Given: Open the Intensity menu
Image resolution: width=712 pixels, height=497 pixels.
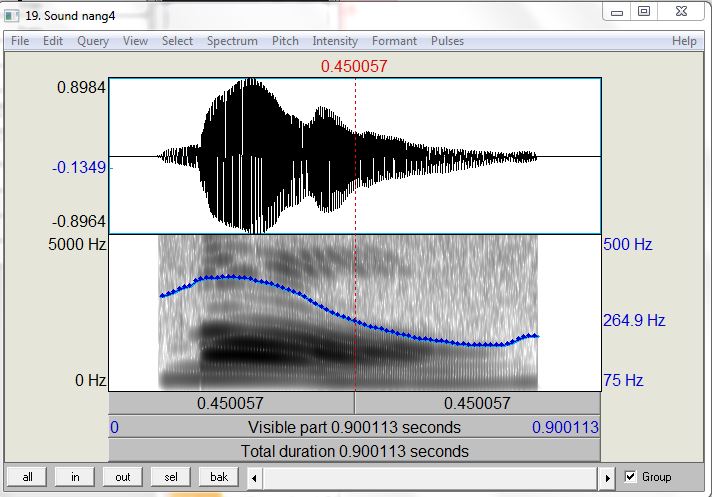Looking at the screenshot, I should pos(335,41).
